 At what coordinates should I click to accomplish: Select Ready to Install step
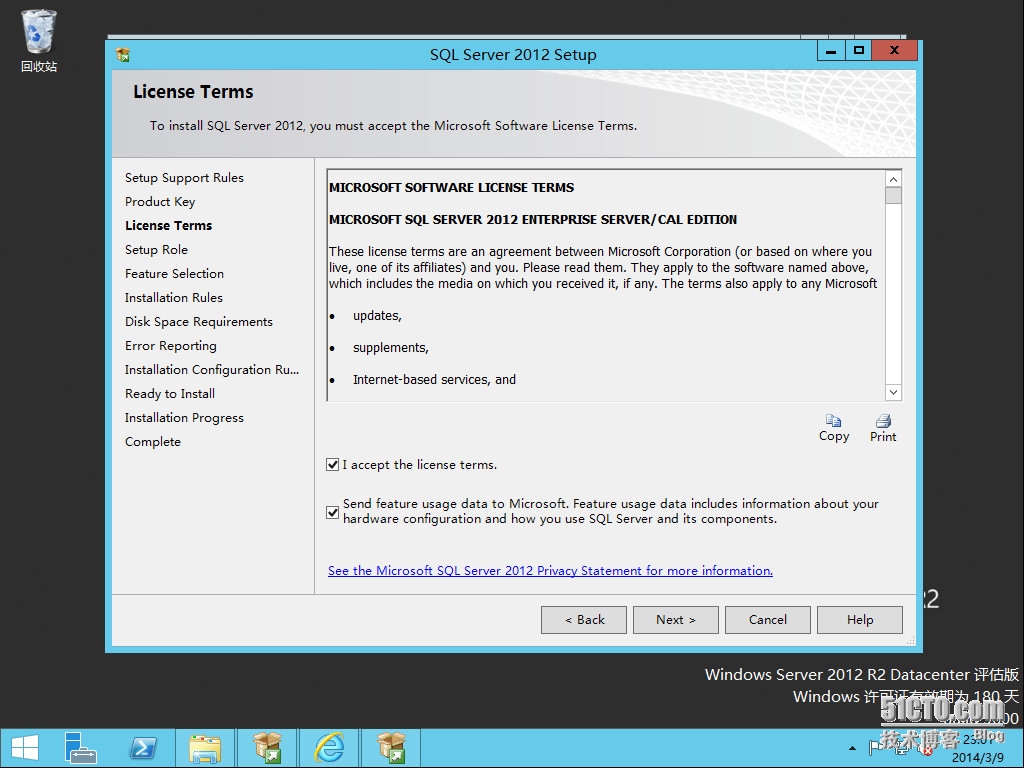point(170,394)
